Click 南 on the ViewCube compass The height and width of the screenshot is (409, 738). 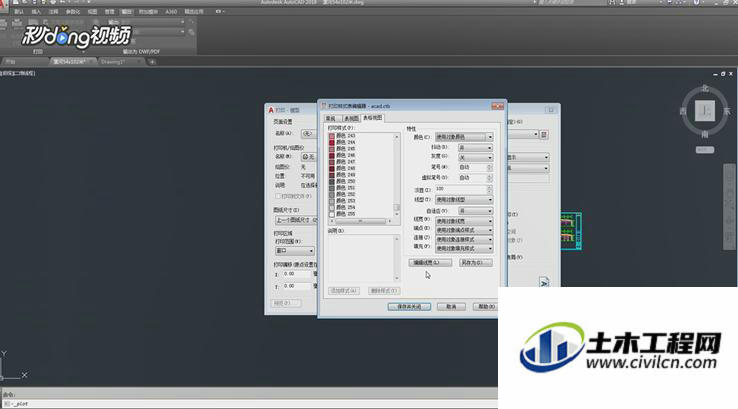pos(705,135)
